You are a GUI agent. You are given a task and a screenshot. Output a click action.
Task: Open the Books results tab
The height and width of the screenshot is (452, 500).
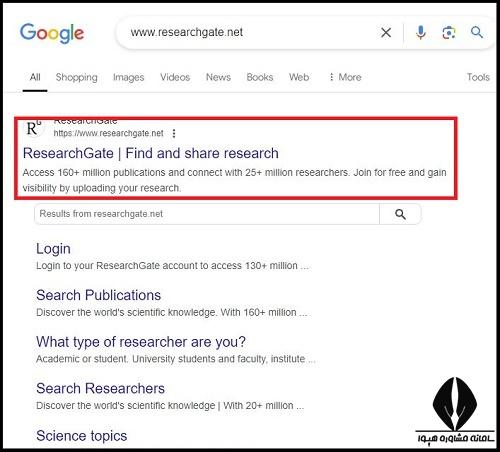tap(260, 77)
